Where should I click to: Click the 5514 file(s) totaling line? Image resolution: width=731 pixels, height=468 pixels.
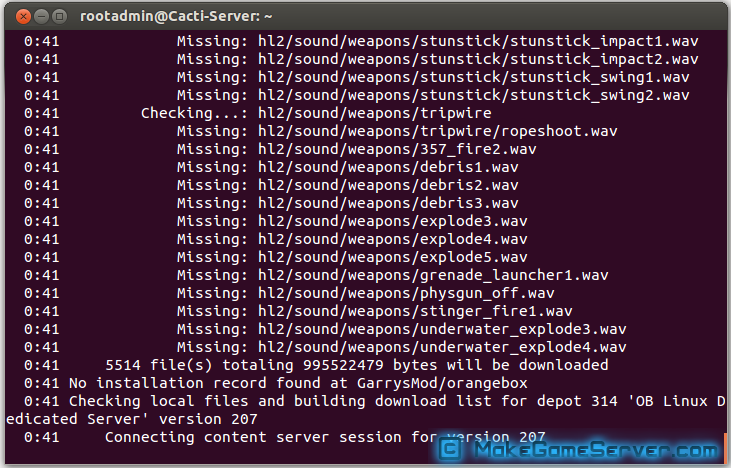click(x=316, y=365)
